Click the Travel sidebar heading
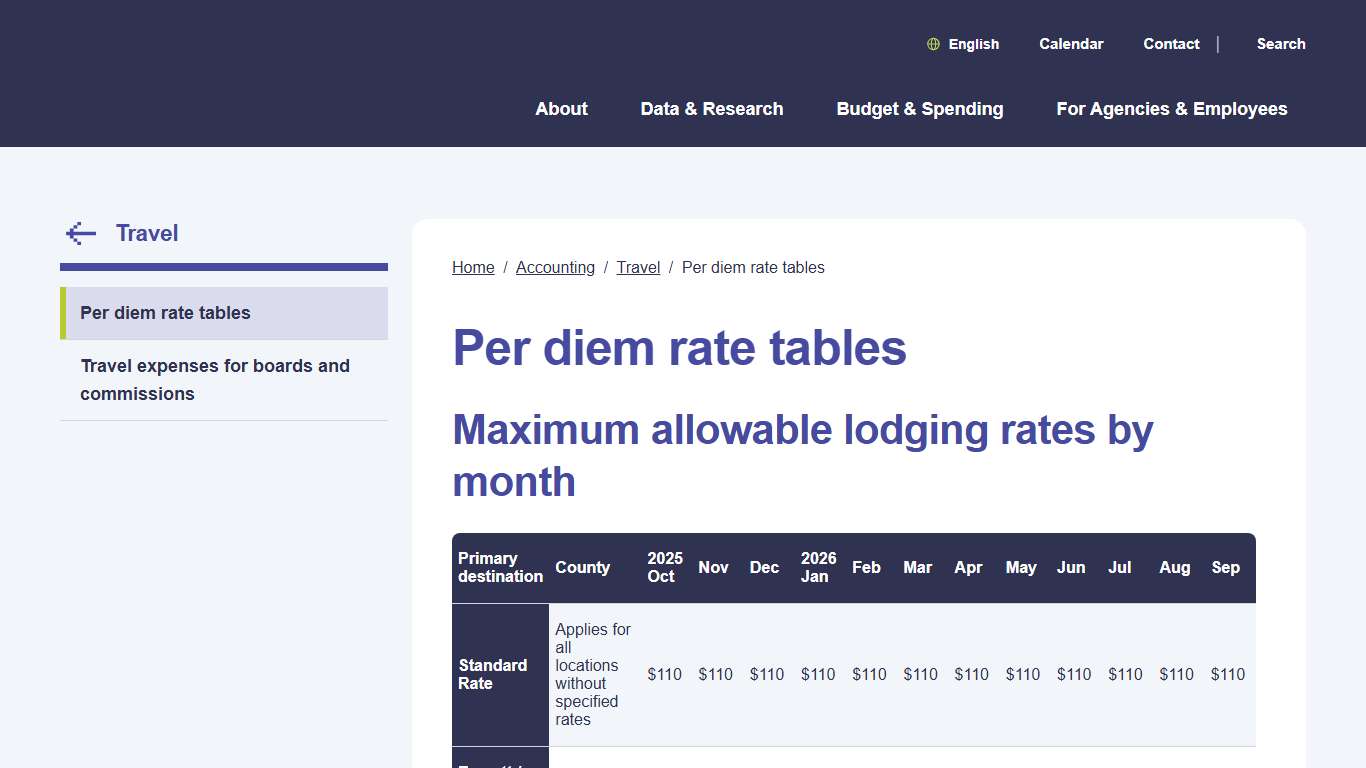The height and width of the screenshot is (768, 1366). (147, 233)
